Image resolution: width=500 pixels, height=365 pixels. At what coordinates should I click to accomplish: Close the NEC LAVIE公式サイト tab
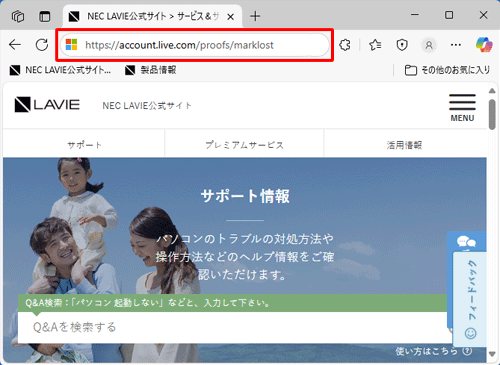[230, 16]
